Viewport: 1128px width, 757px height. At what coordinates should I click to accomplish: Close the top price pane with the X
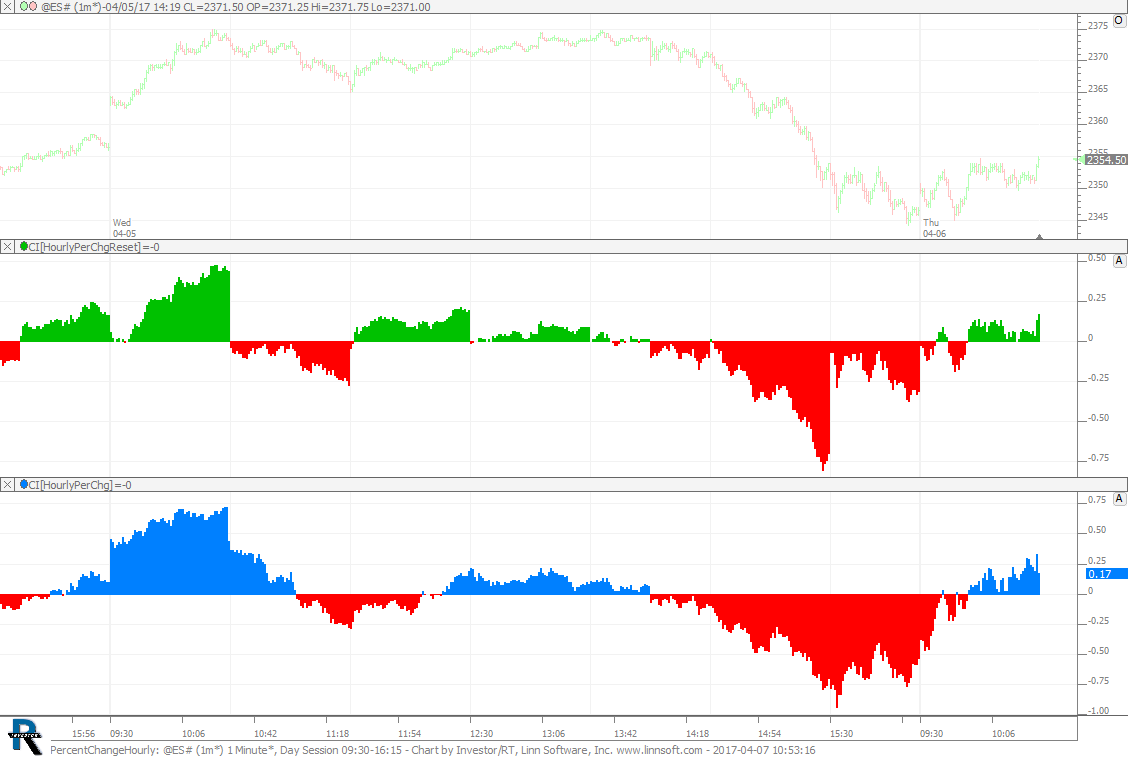8,7
